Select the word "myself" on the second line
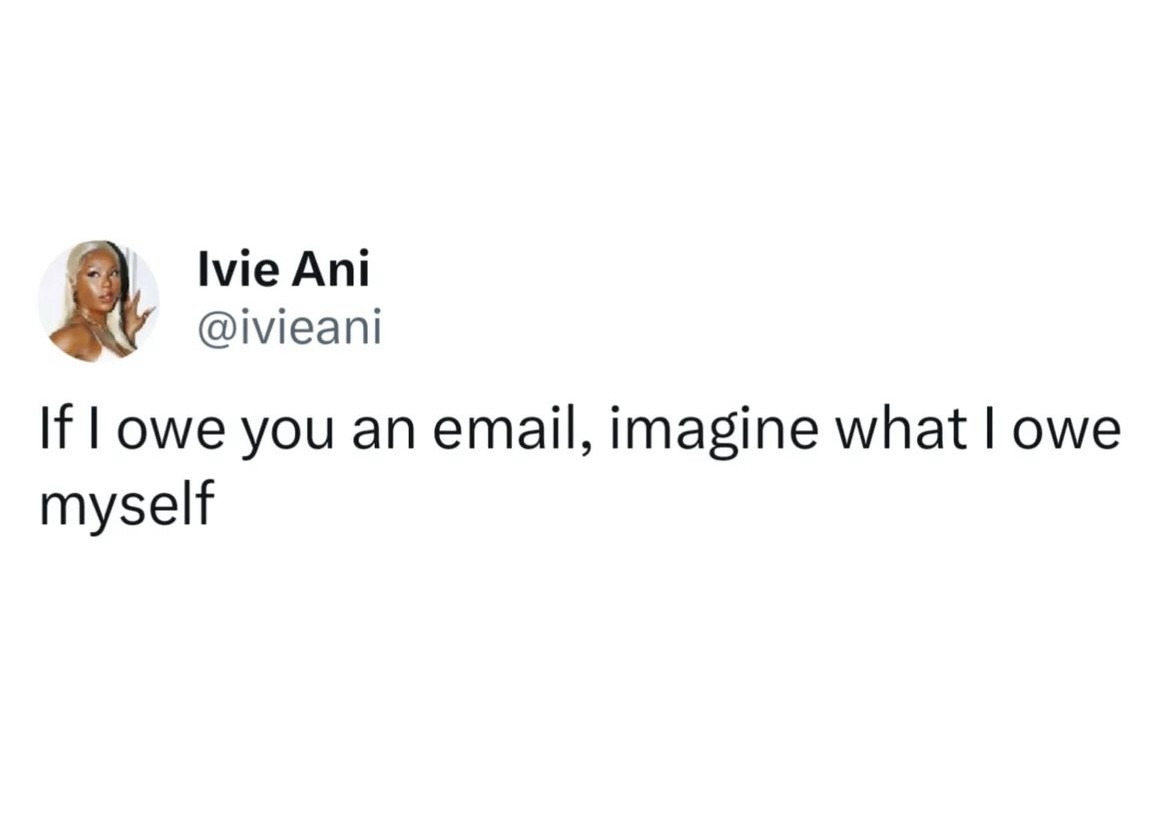1170x824 pixels. 127,505
